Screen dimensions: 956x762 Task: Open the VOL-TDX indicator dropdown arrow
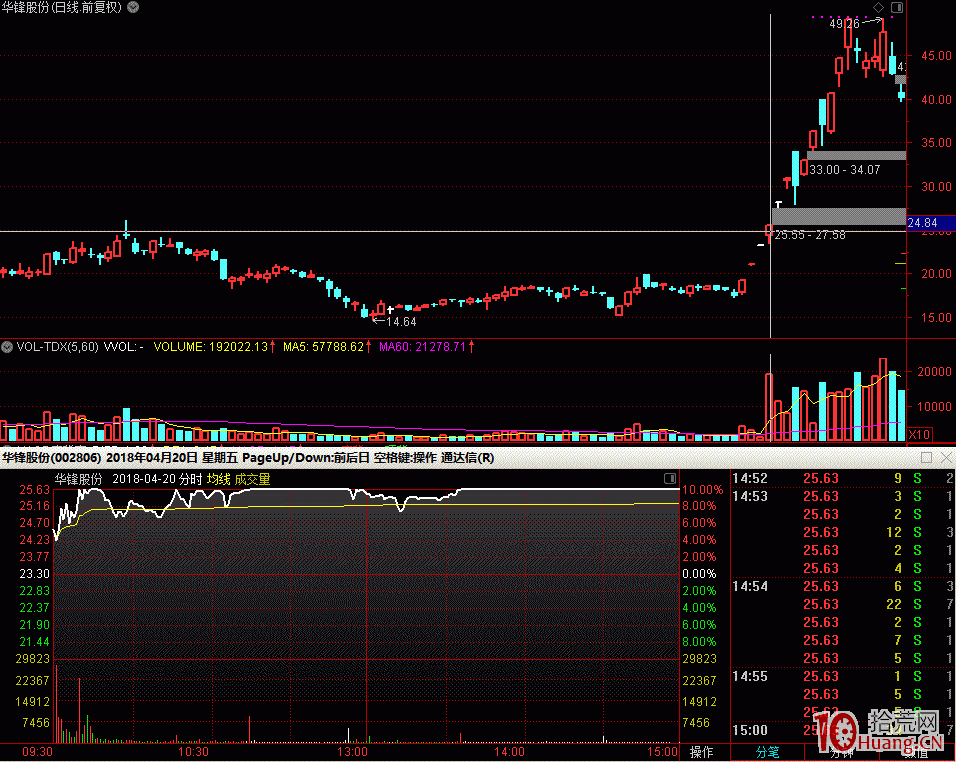(x=8, y=347)
